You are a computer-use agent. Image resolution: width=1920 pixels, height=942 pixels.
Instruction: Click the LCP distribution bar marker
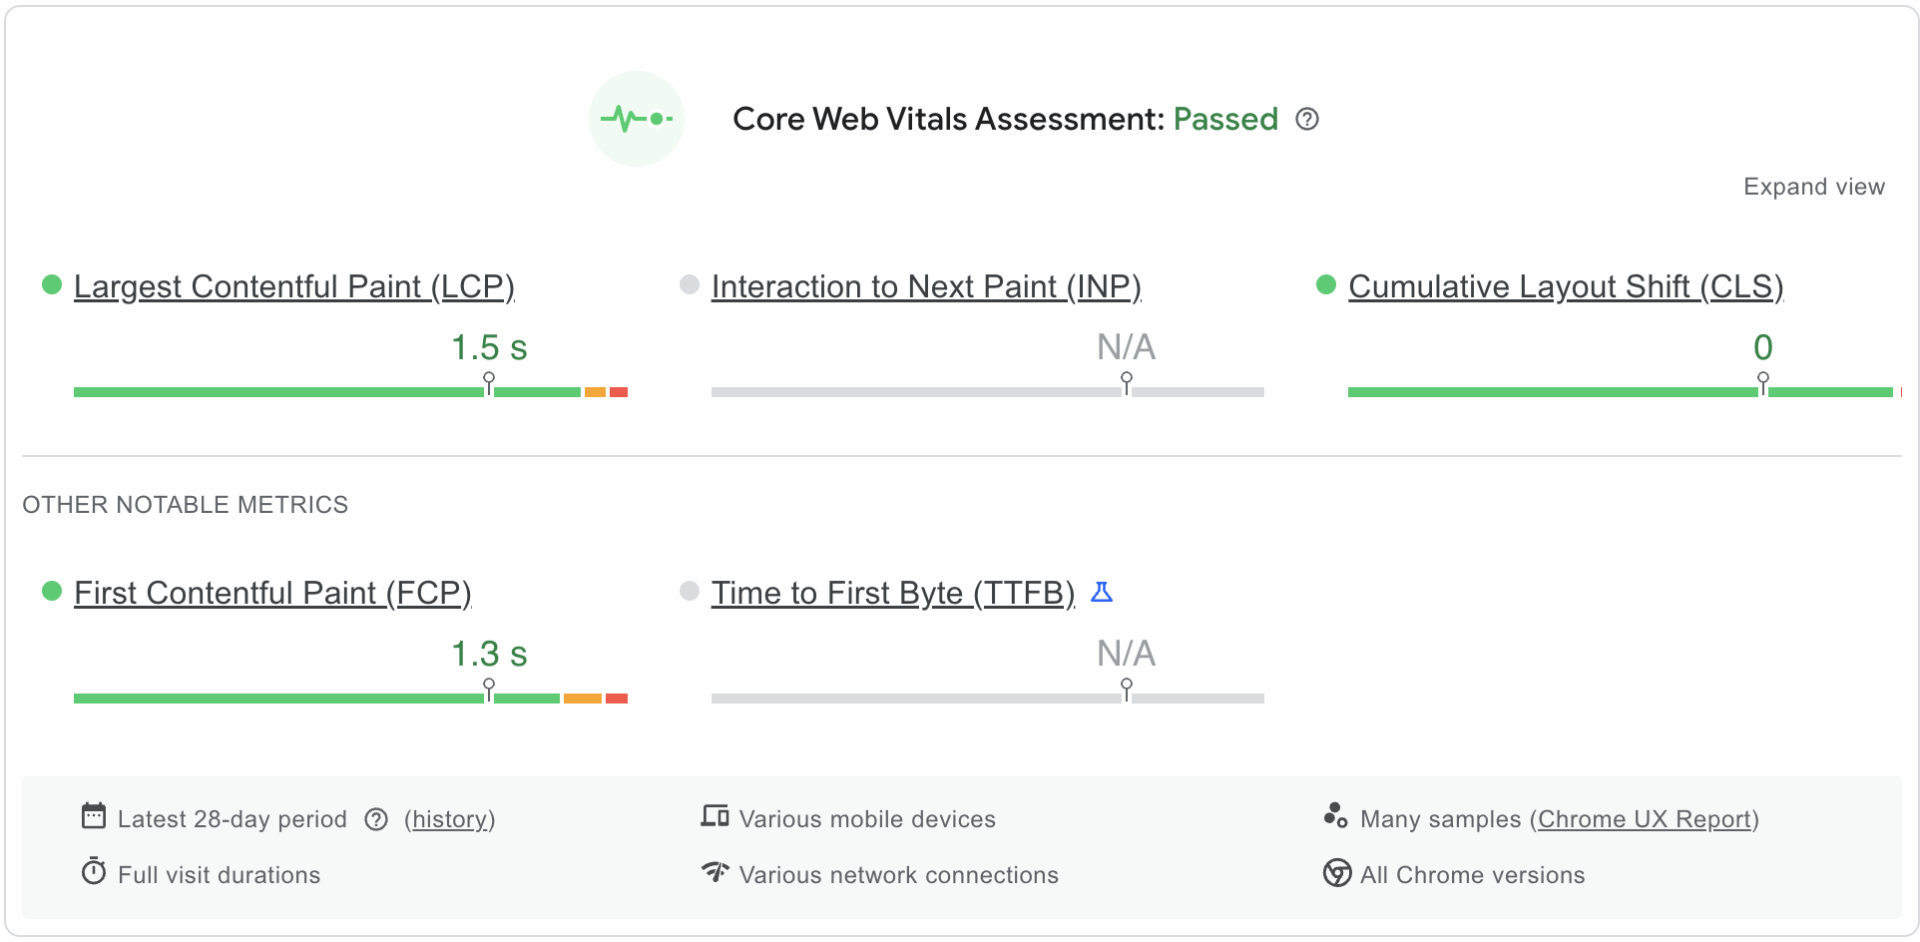[x=489, y=384]
